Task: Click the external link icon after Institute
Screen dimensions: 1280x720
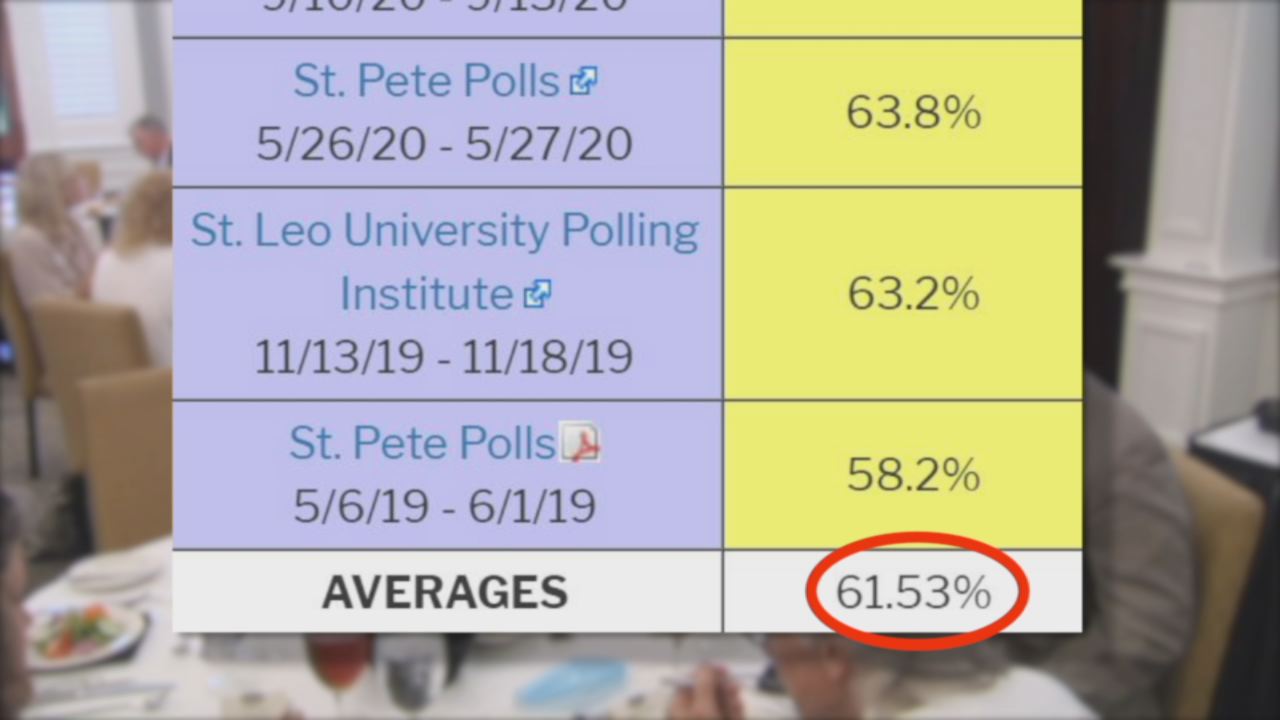Action: pos(537,294)
